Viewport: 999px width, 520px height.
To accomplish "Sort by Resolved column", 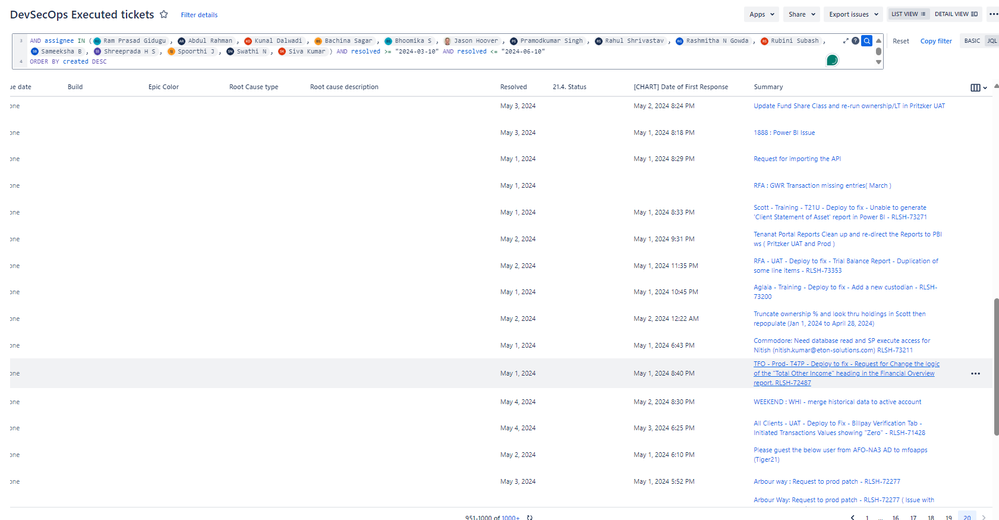I will (x=514, y=87).
